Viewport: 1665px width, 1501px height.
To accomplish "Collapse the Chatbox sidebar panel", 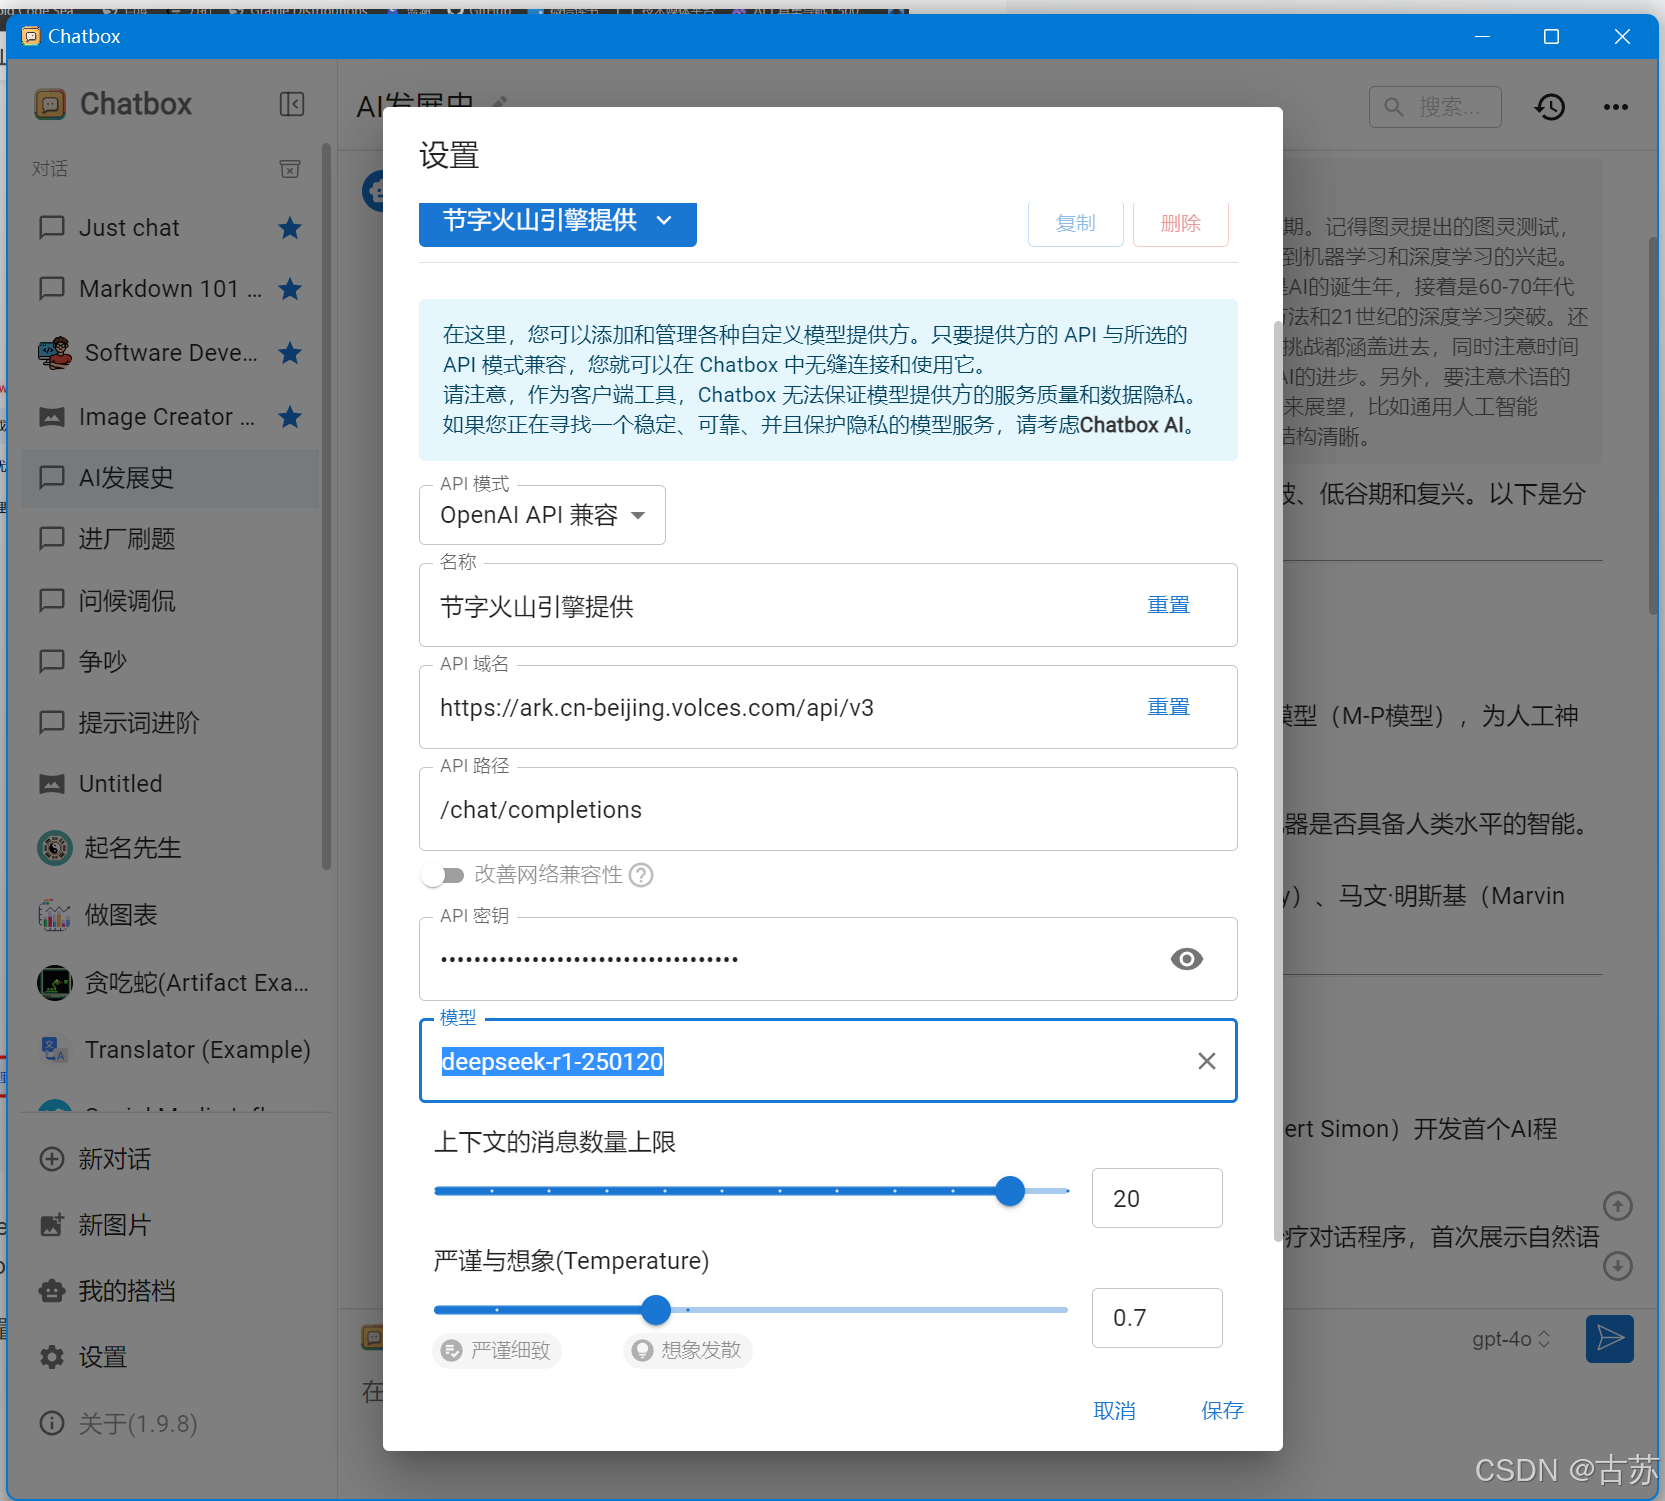I will pyautogui.click(x=292, y=104).
